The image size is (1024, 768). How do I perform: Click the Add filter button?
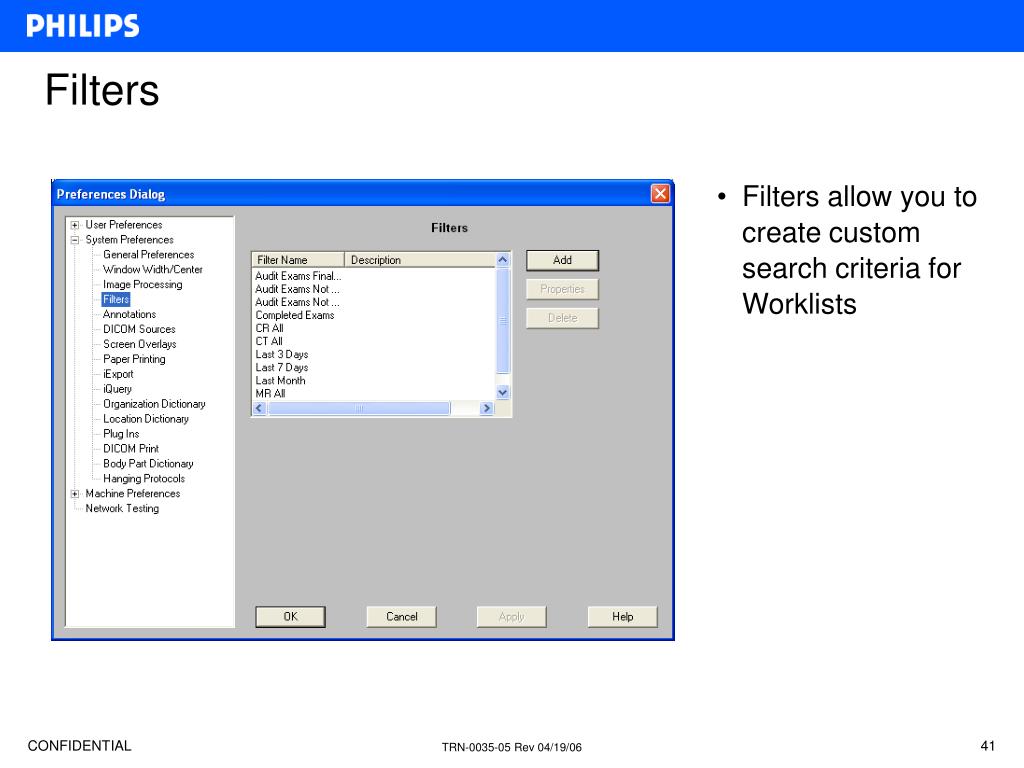coord(562,261)
